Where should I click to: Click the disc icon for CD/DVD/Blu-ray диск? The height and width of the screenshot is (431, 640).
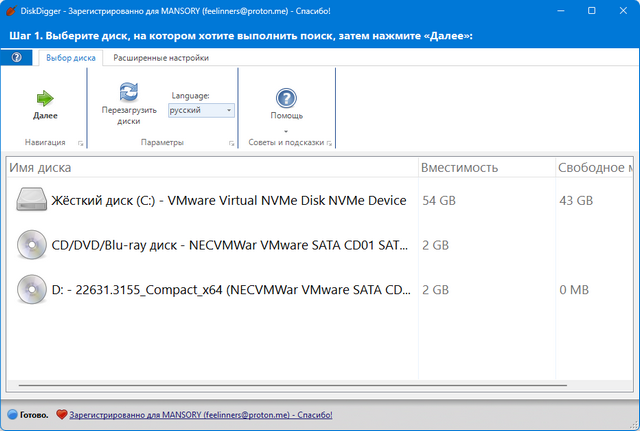31,245
